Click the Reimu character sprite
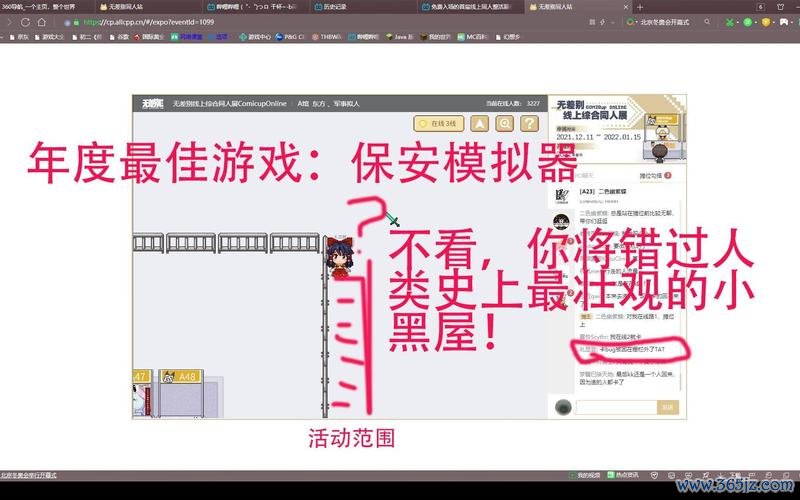 click(x=339, y=258)
